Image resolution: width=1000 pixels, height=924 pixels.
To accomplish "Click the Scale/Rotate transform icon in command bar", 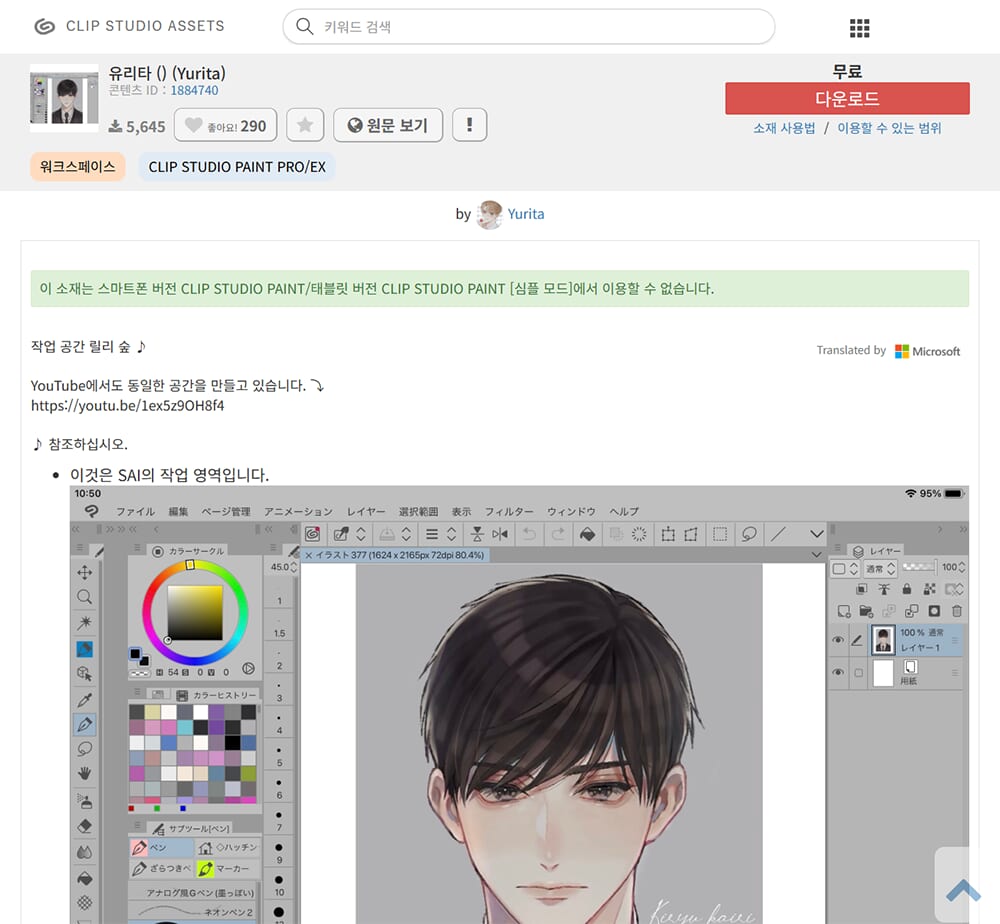I will click(x=668, y=534).
